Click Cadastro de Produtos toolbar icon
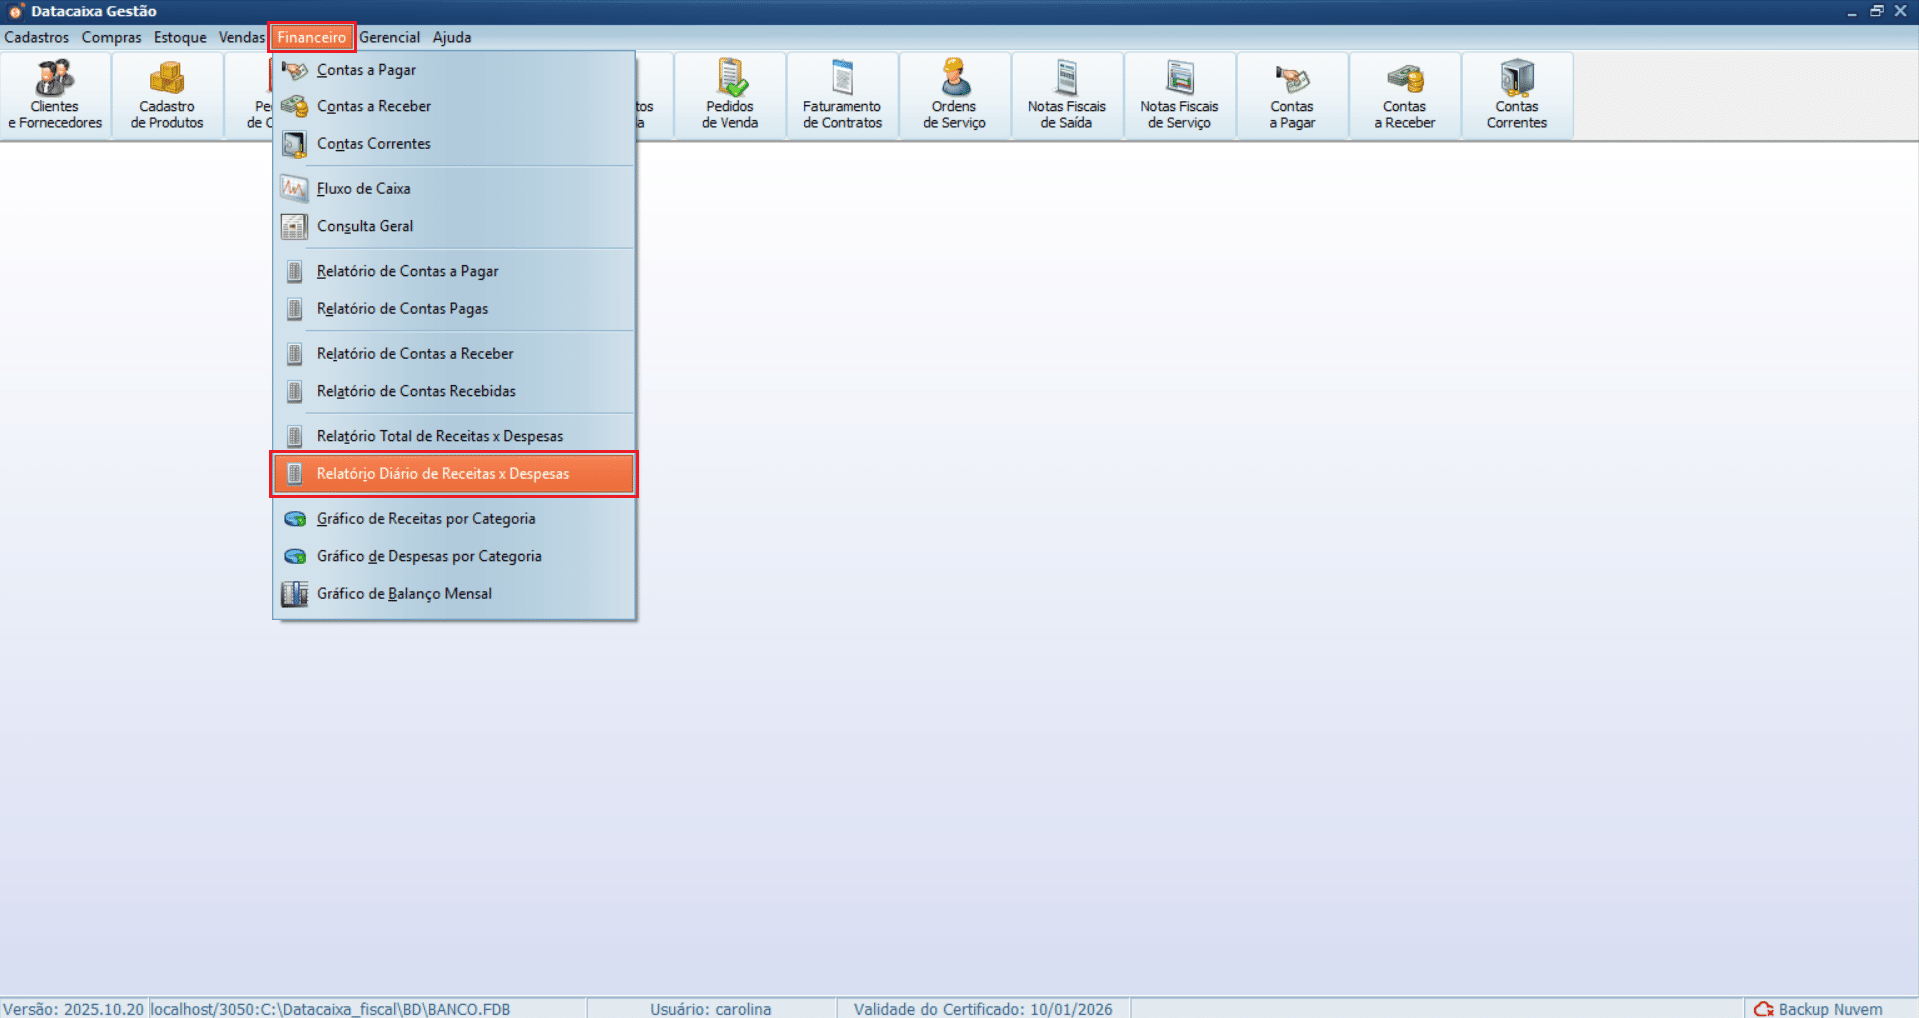Image resolution: width=1919 pixels, height=1018 pixels. click(x=167, y=95)
